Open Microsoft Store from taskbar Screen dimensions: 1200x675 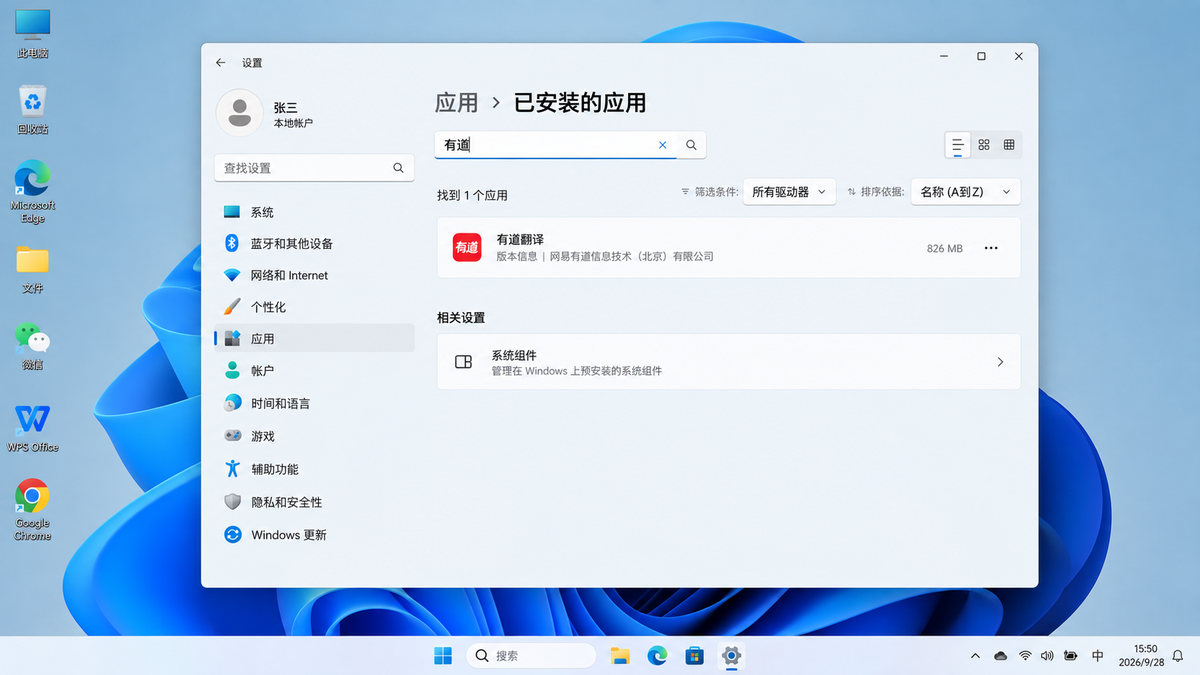[694, 656]
